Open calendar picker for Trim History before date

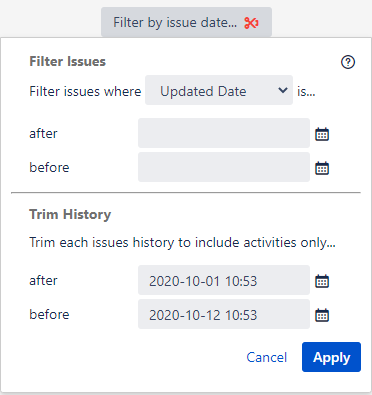(322, 315)
